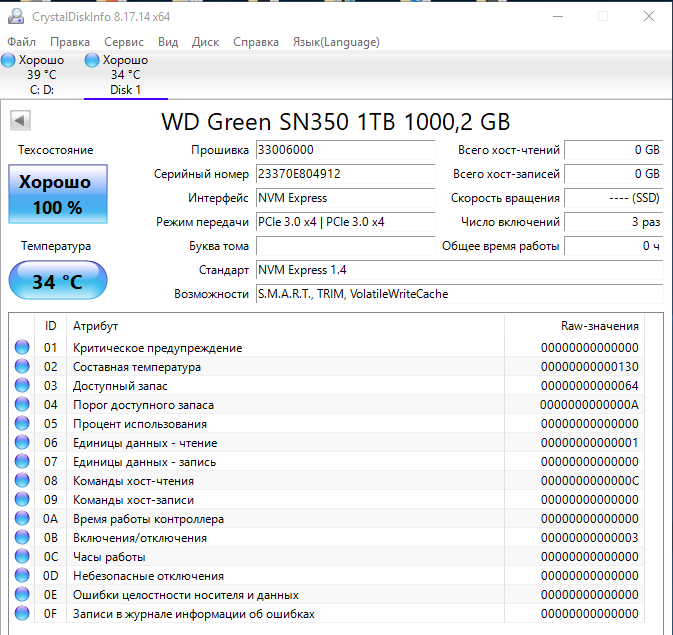Viewport: 673px width, 635px height.
Task: Click the status circle for attribute 0C Часы работы
Action: point(22,556)
